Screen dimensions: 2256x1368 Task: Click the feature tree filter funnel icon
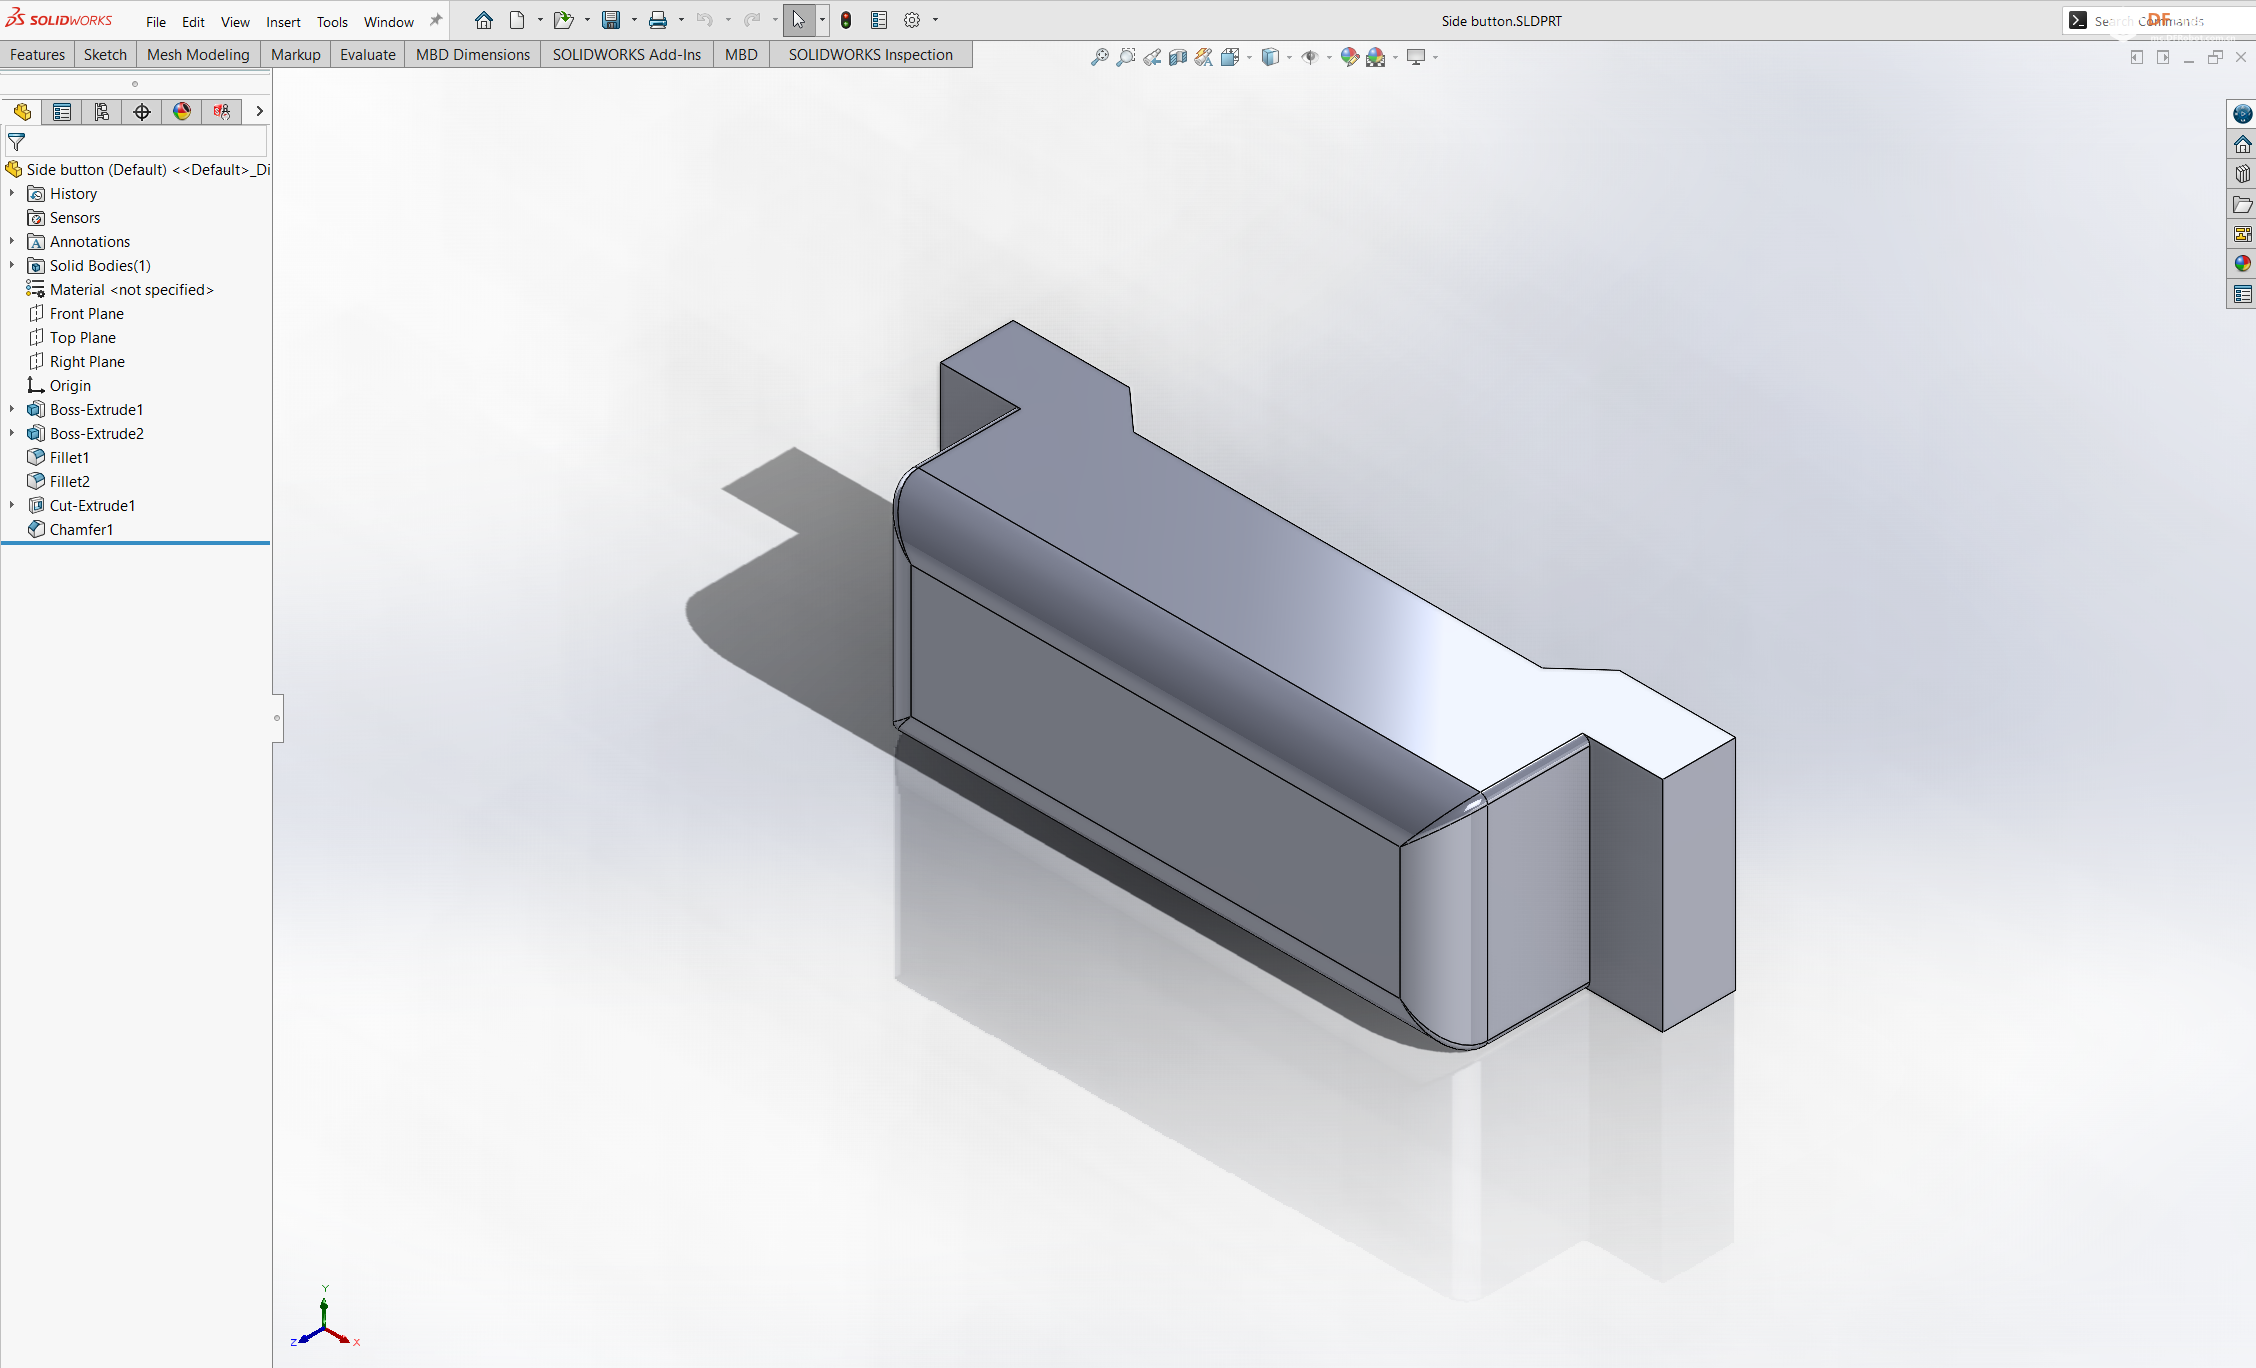tap(16, 142)
